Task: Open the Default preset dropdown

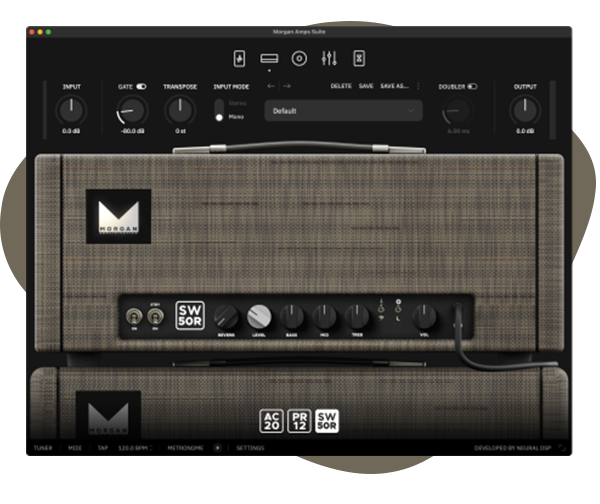Action: click(x=343, y=111)
